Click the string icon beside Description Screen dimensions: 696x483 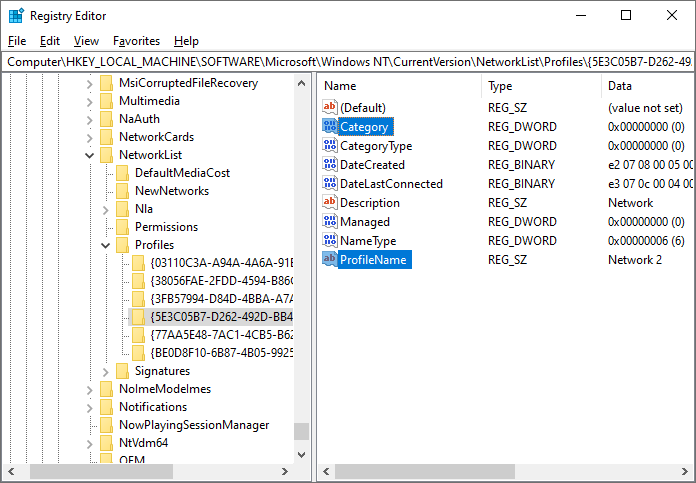click(330, 202)
